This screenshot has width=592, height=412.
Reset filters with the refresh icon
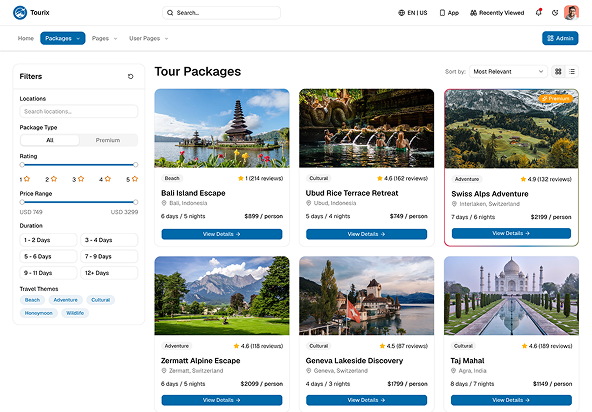pos(131,76)
